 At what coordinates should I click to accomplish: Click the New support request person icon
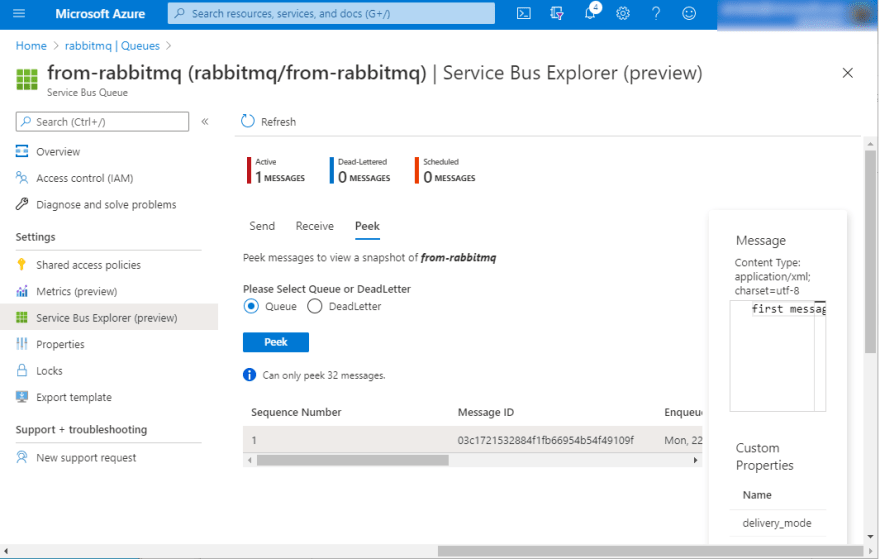pos(22,457)
